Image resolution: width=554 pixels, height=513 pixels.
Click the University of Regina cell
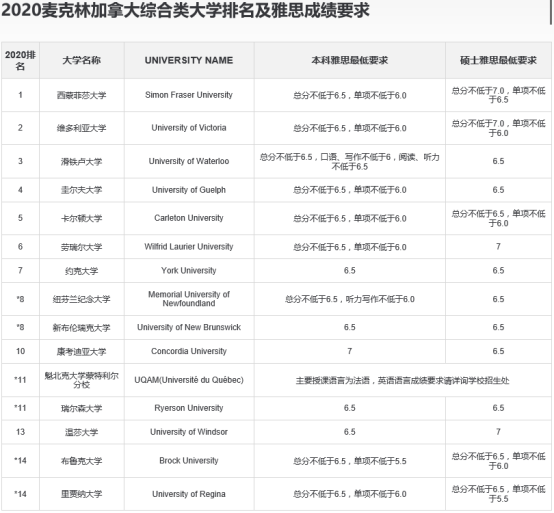tap(189, 494)
